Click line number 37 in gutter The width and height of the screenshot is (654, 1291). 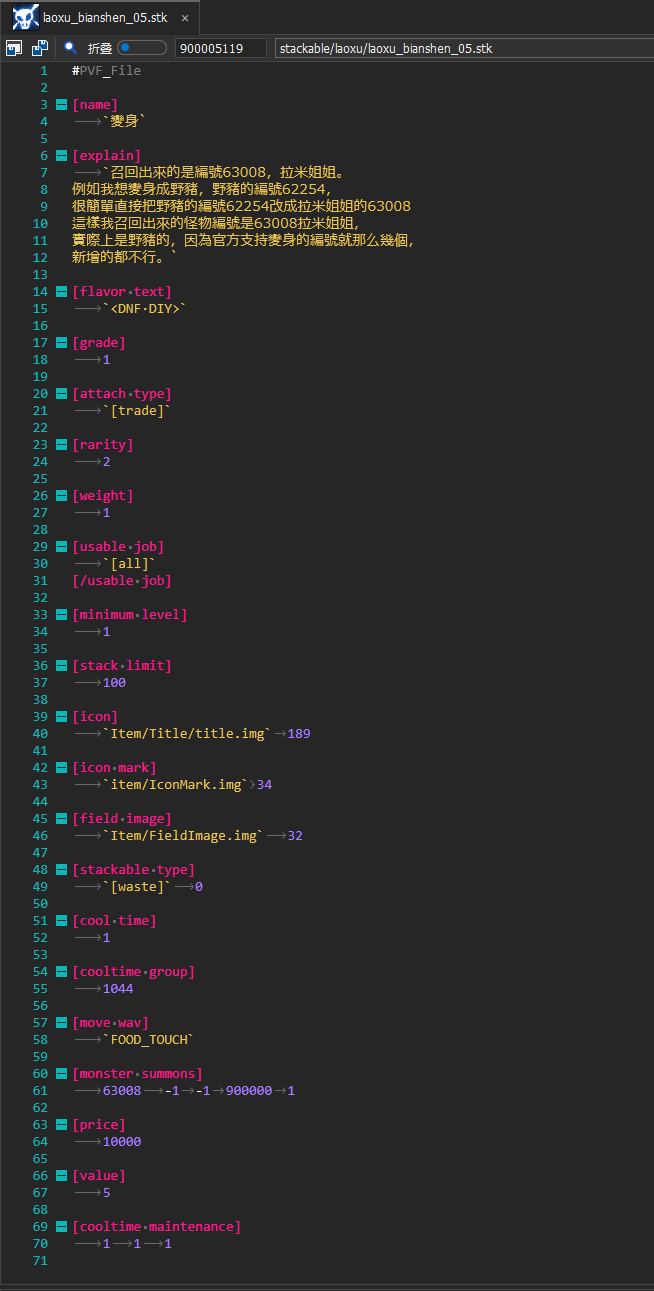(x=40, y=683)
